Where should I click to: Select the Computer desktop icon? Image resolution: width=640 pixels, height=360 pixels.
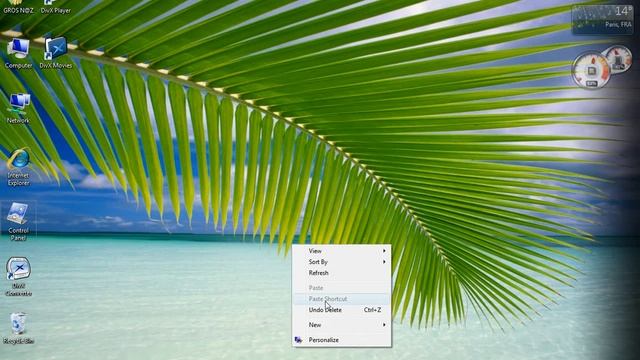coord(18,53)
